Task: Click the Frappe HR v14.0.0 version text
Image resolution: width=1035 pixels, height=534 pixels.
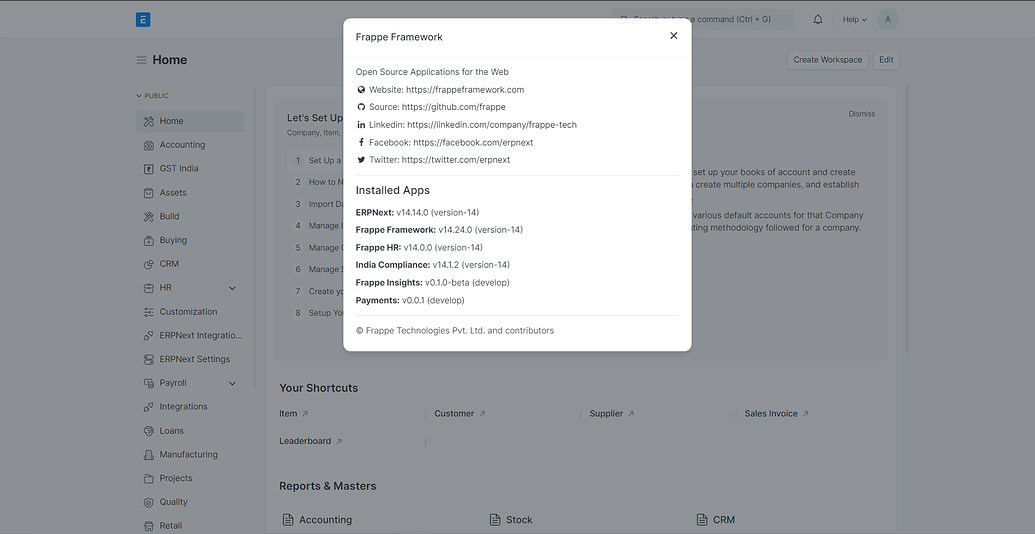Action: [x=443, y=248]
